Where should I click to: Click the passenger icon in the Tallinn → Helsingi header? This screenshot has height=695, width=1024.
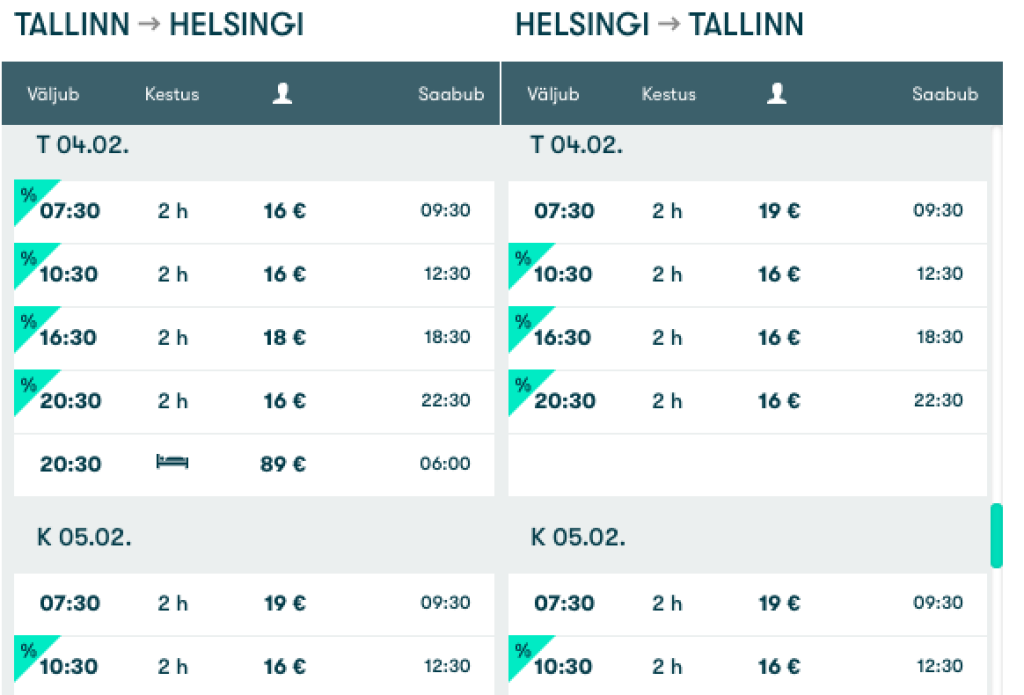click(x=283, y=94)
